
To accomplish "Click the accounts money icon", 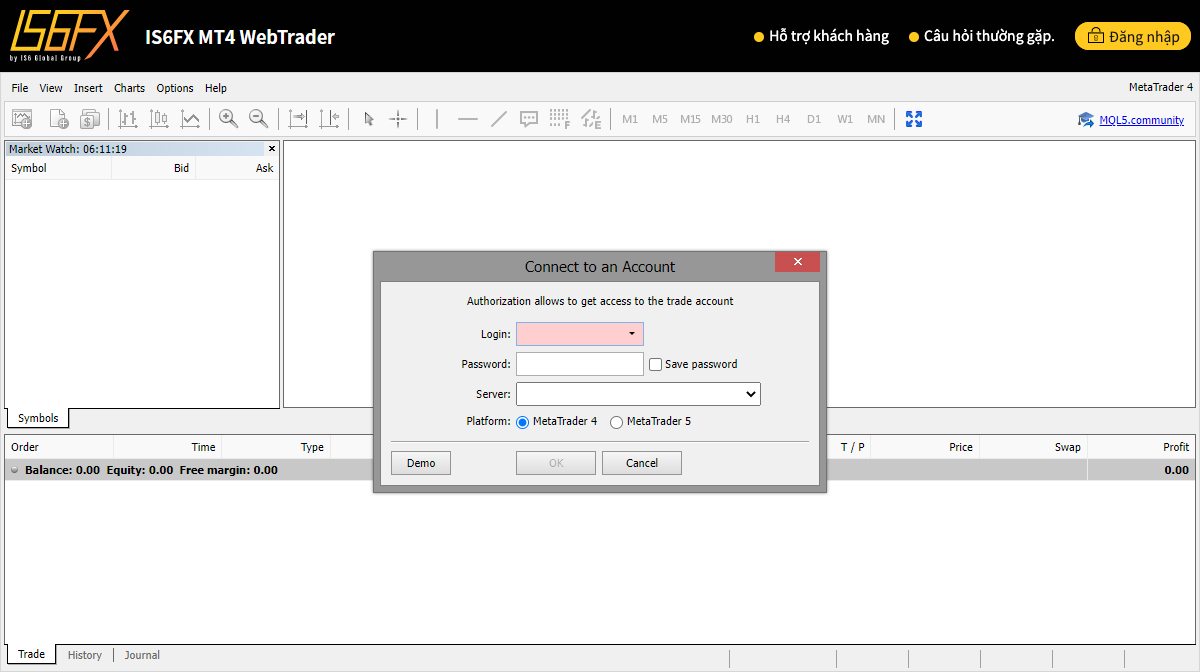I will coord(90,119).
